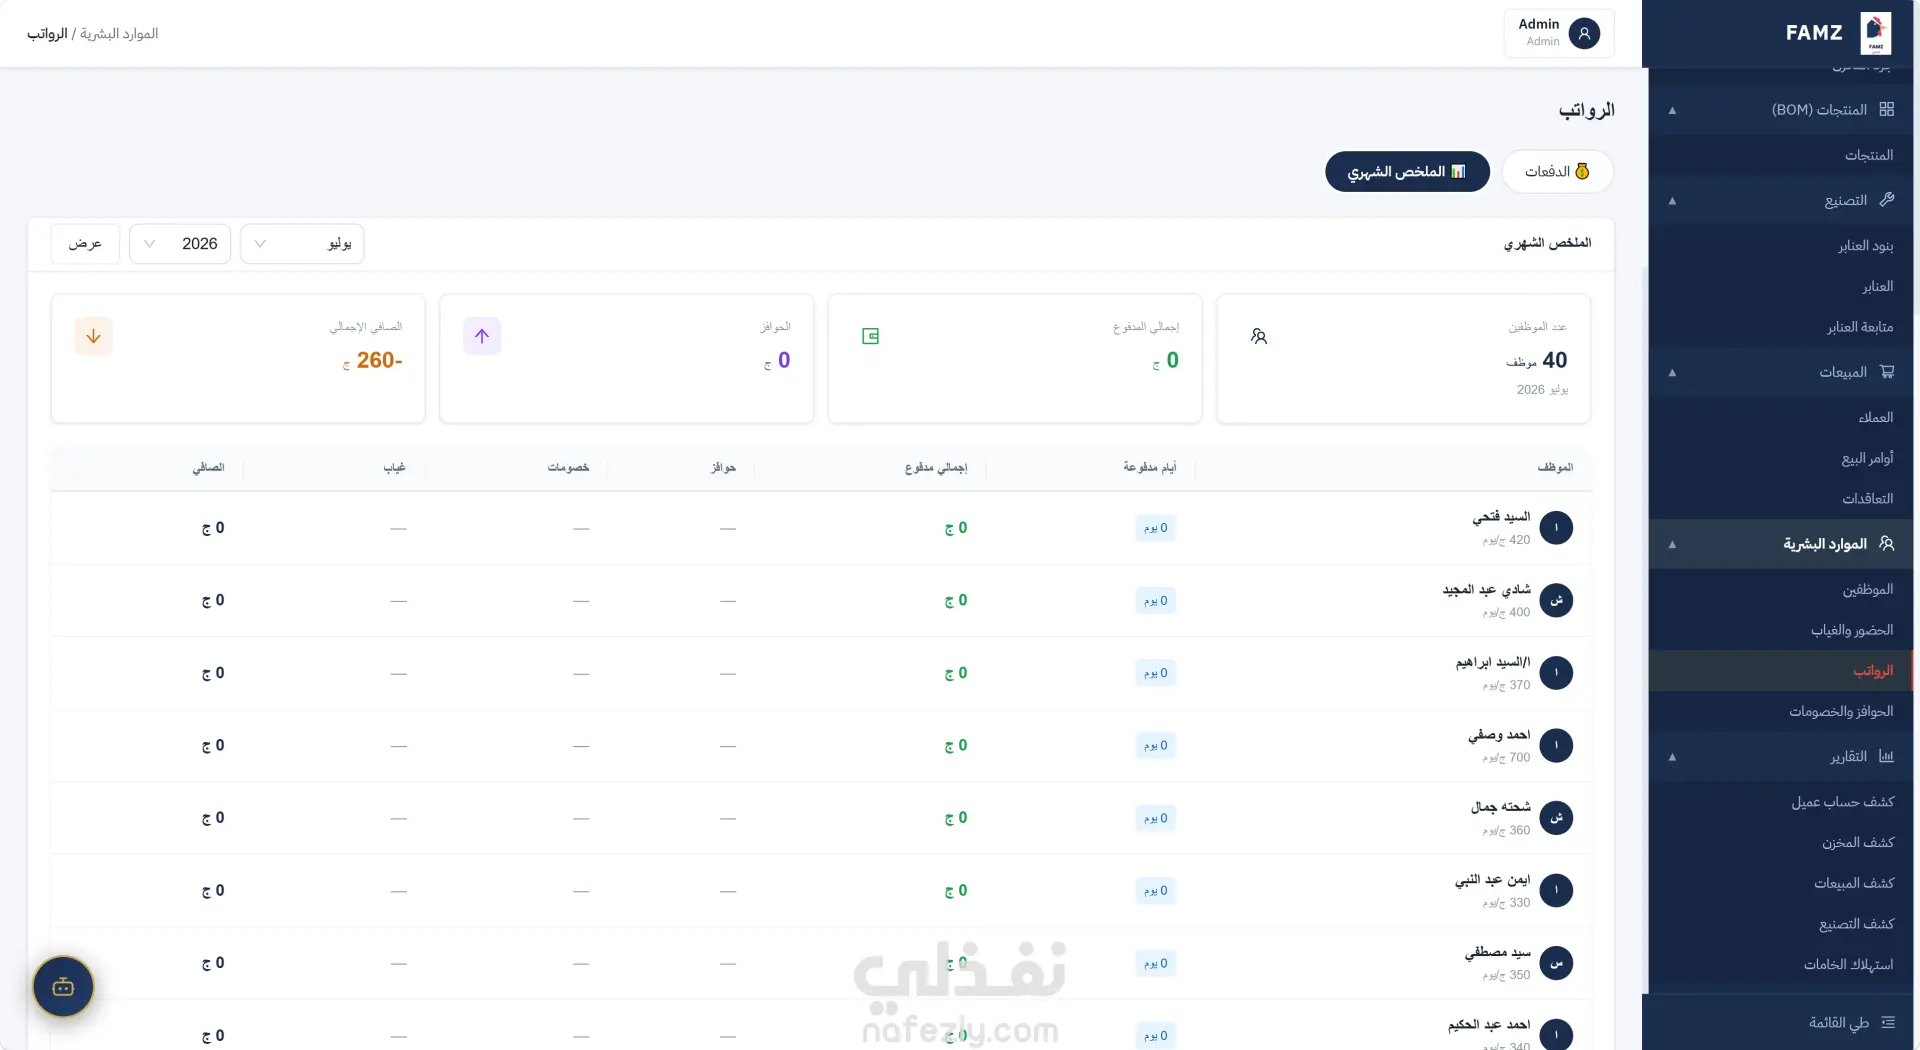1920x1050 pixels.
Task: Click the أيام مدفوعة column header
Action: [1149, 467]
